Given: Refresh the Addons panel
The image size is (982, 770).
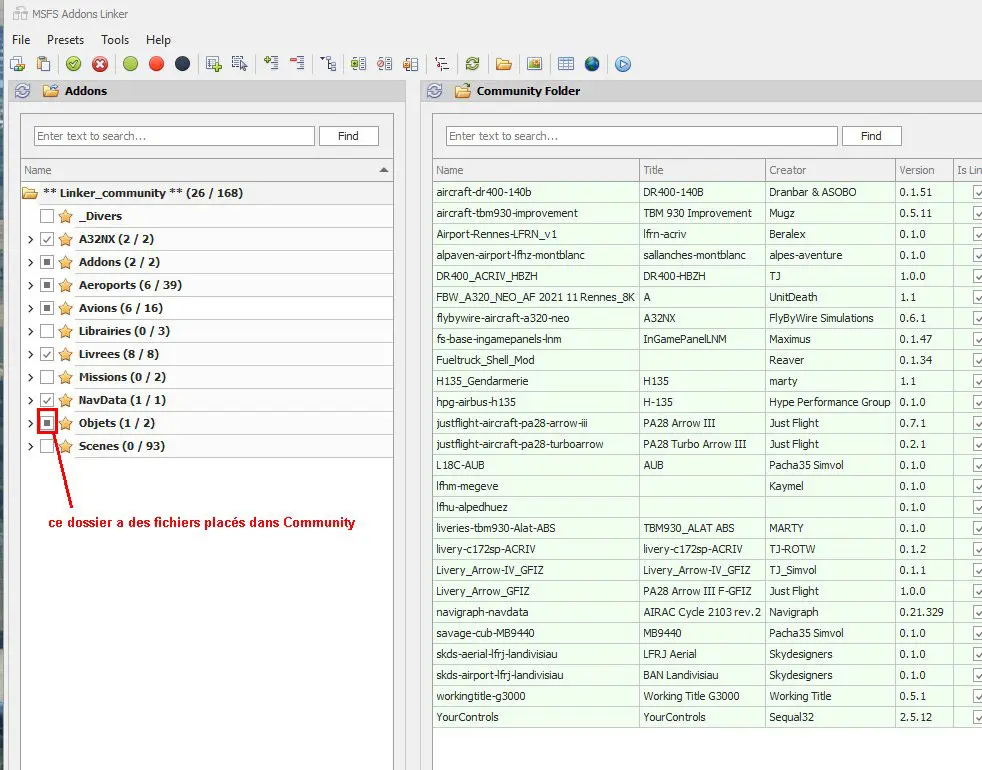Looking at the screenshot, I should (x=23, y=91).
